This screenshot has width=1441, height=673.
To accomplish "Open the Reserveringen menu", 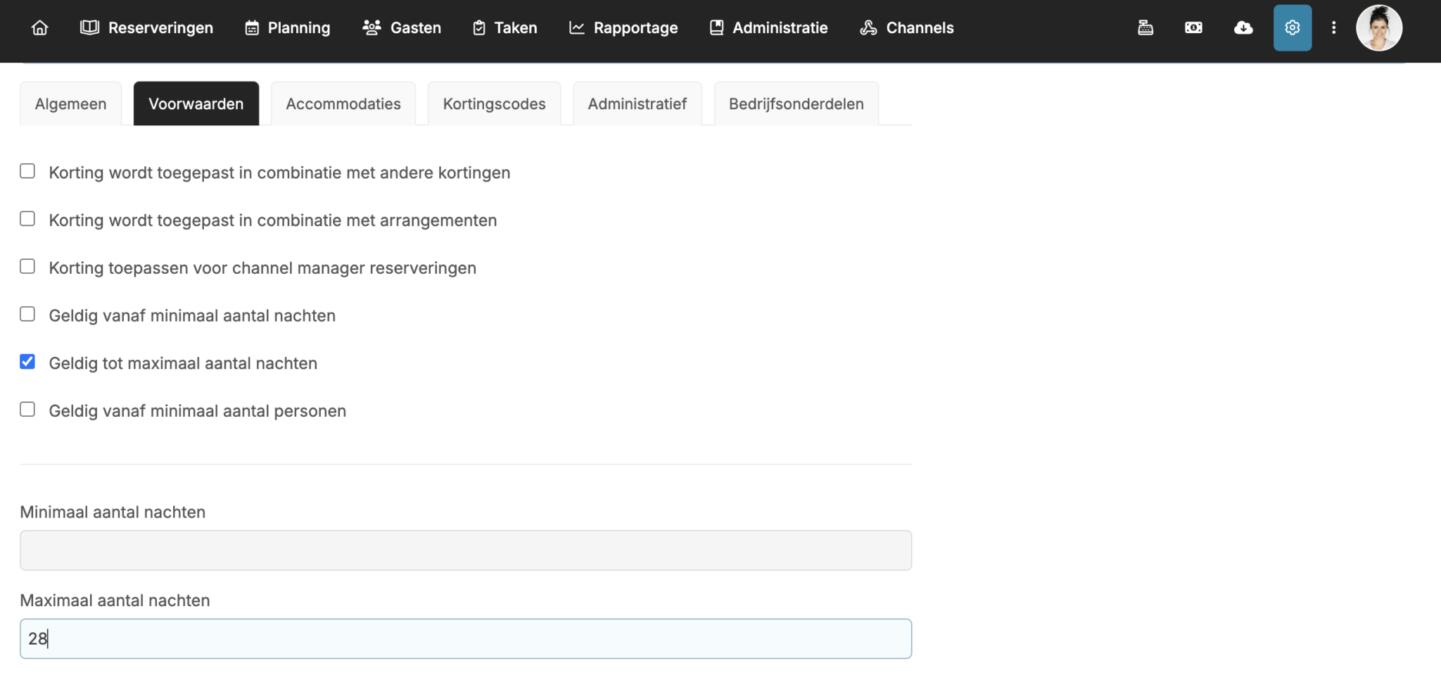I will 147,28.
